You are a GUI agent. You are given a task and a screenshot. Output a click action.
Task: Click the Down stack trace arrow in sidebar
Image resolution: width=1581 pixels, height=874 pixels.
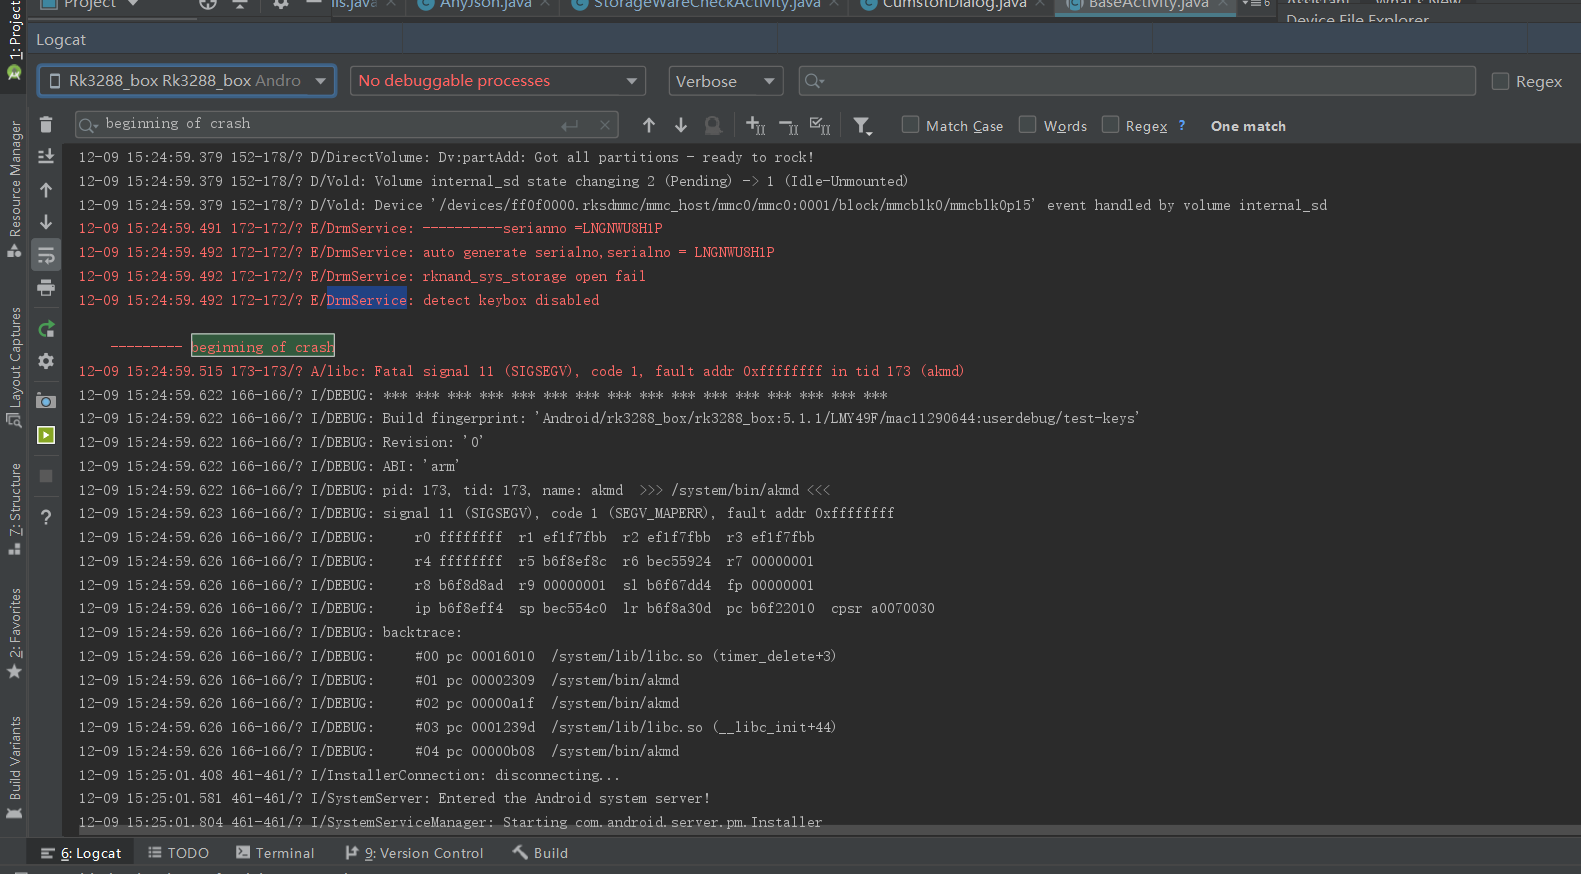(46, 222)
